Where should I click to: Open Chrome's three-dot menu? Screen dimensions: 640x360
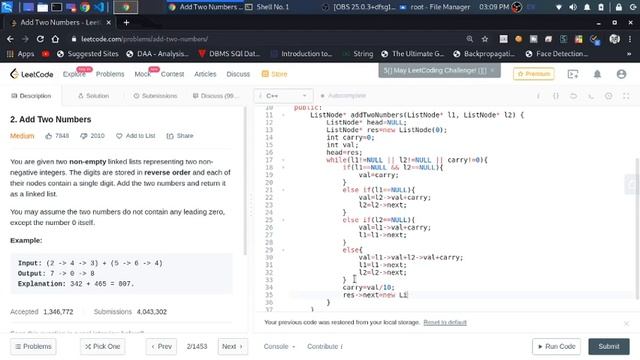pyautogui.click(x=630, y=39)
